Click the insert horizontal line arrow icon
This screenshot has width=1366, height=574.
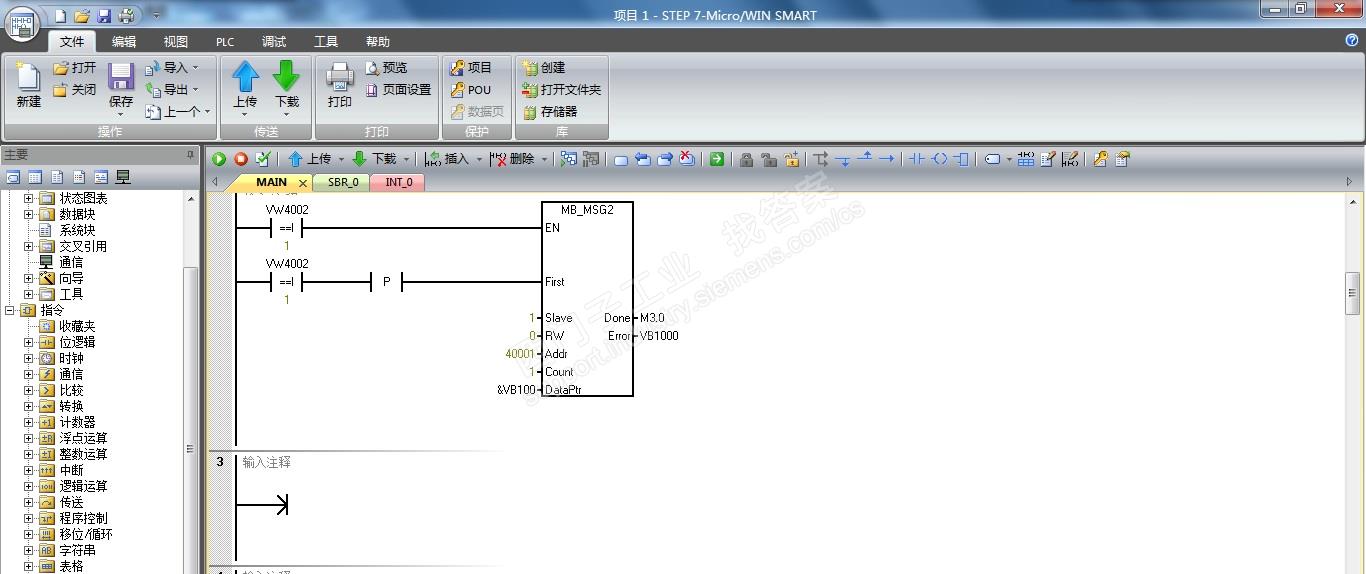886,159
